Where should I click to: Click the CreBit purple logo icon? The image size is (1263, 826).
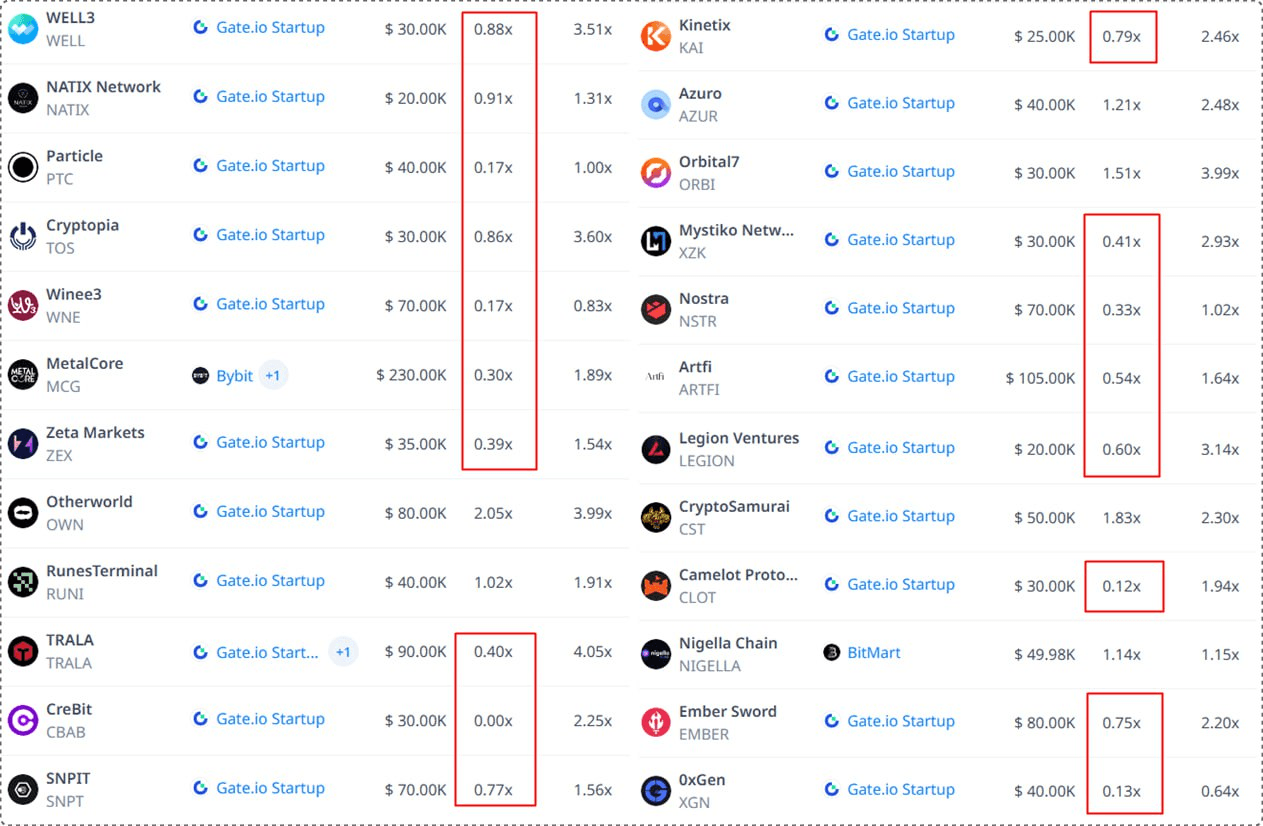(x=23, y=720)
